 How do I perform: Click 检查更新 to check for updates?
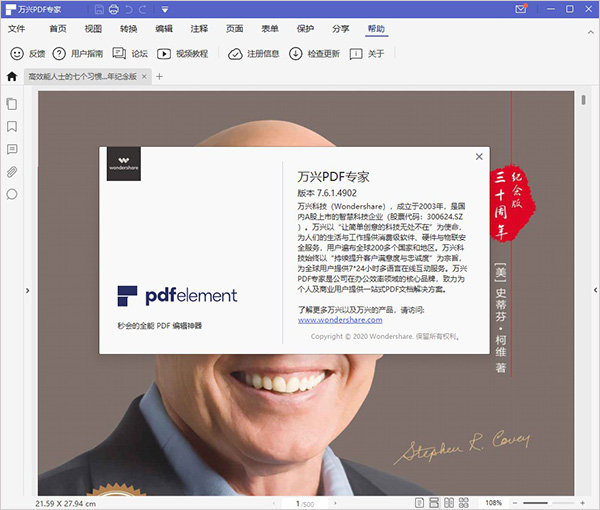coord(314,54)
